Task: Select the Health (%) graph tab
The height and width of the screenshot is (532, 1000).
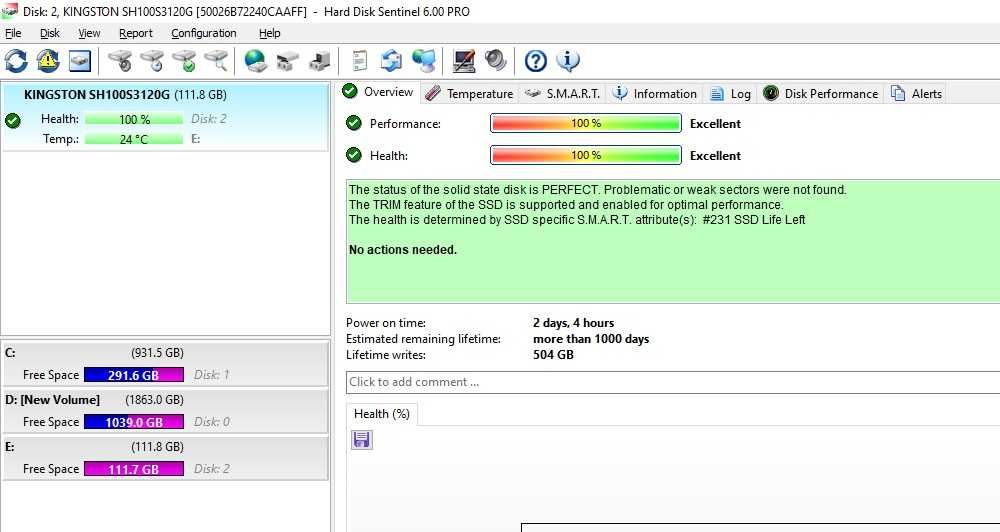Action: 381,414
